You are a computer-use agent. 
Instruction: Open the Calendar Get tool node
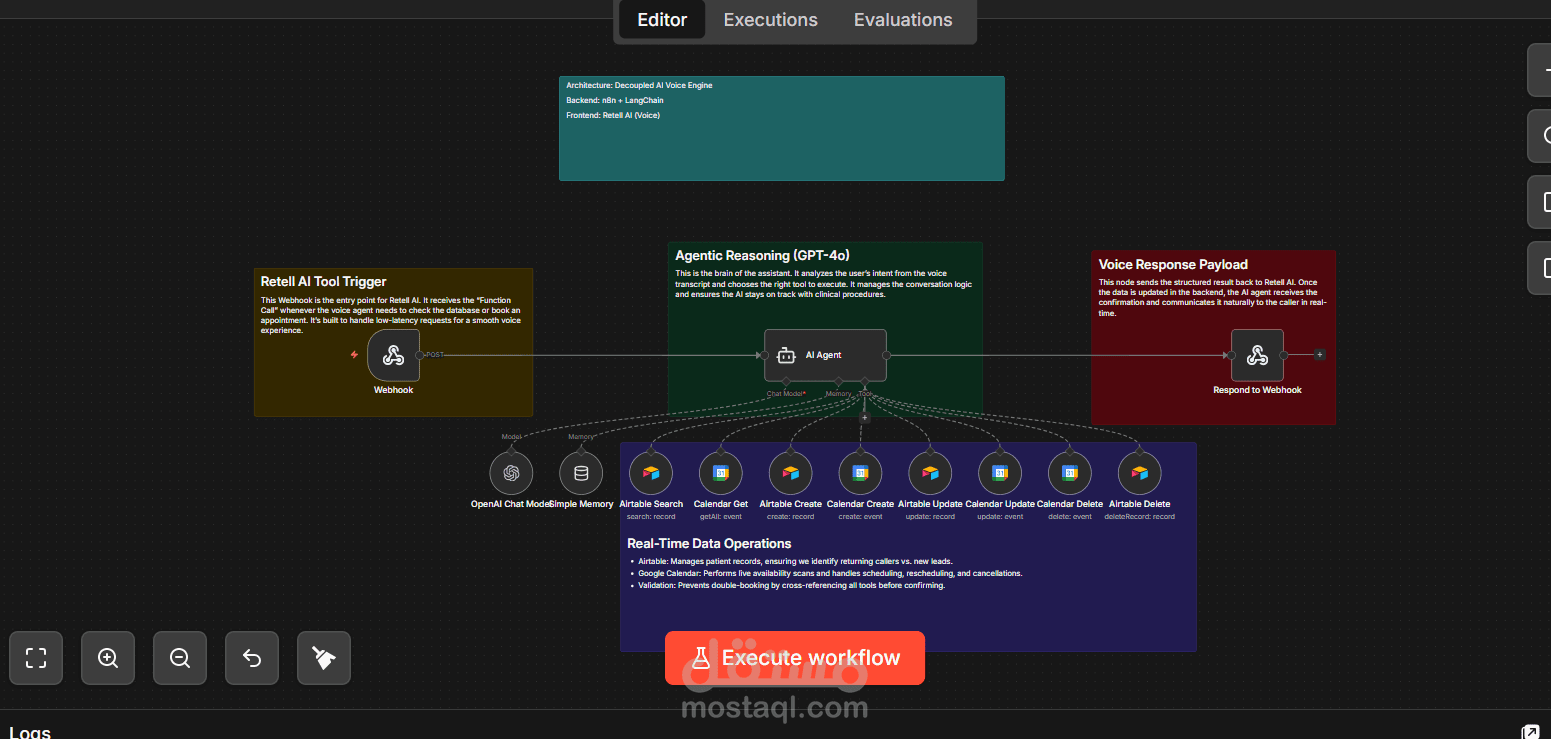pyautogui.click(x=720, y=473)
